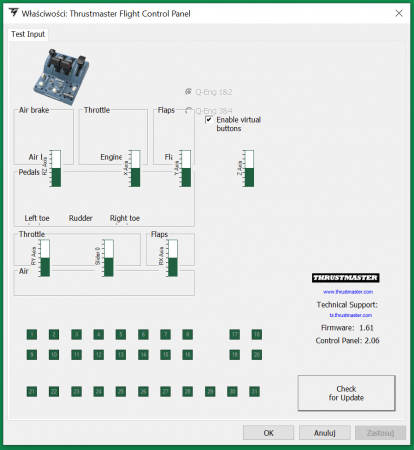Click the Slider 0 level bar
414x450 pixels.
[108, 258]
